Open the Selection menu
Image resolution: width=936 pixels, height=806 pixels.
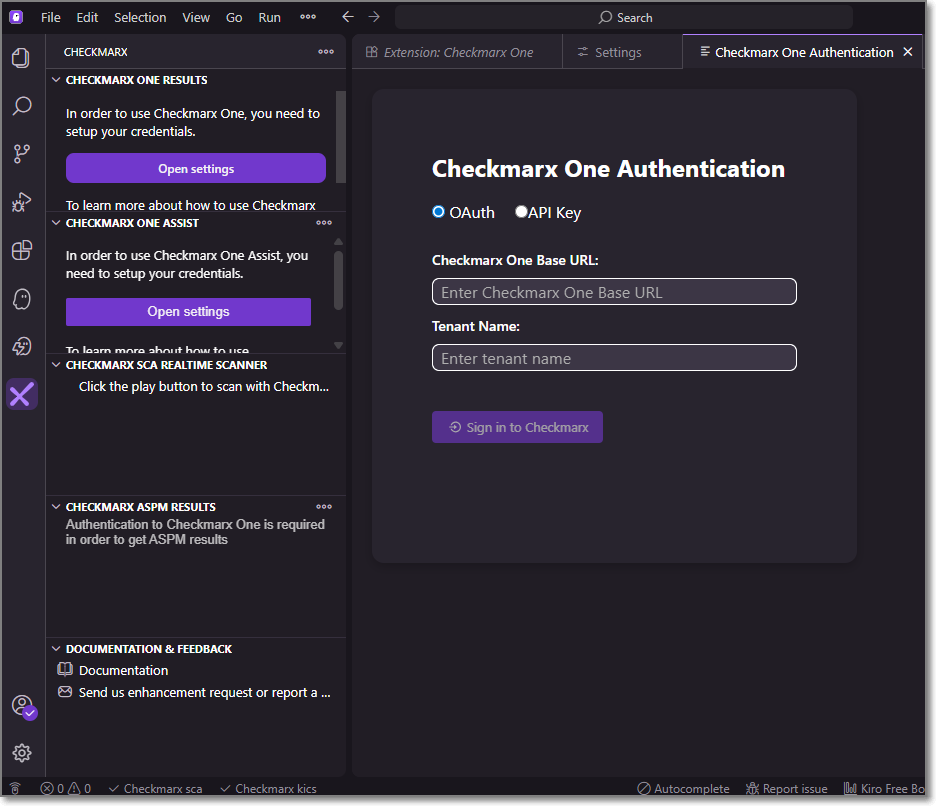pos(140,17)
